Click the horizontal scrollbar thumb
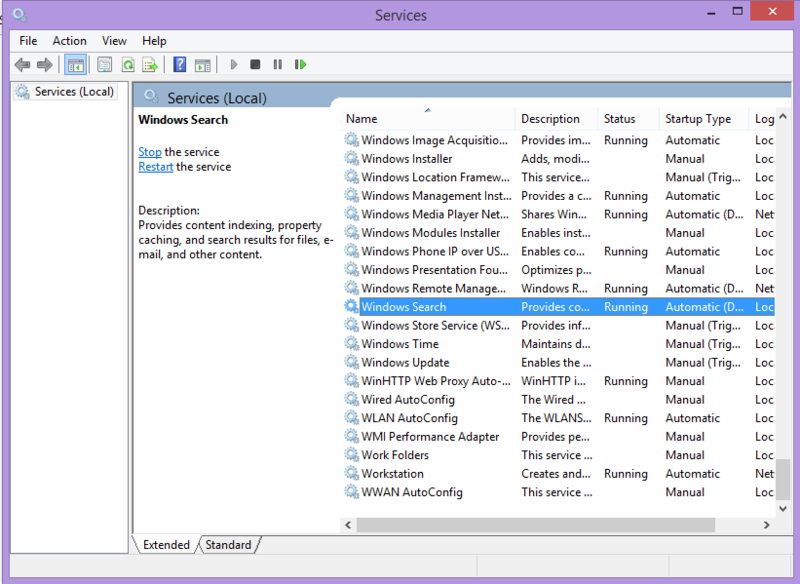Screen dimensions: 800x584 tap(536, 525)
